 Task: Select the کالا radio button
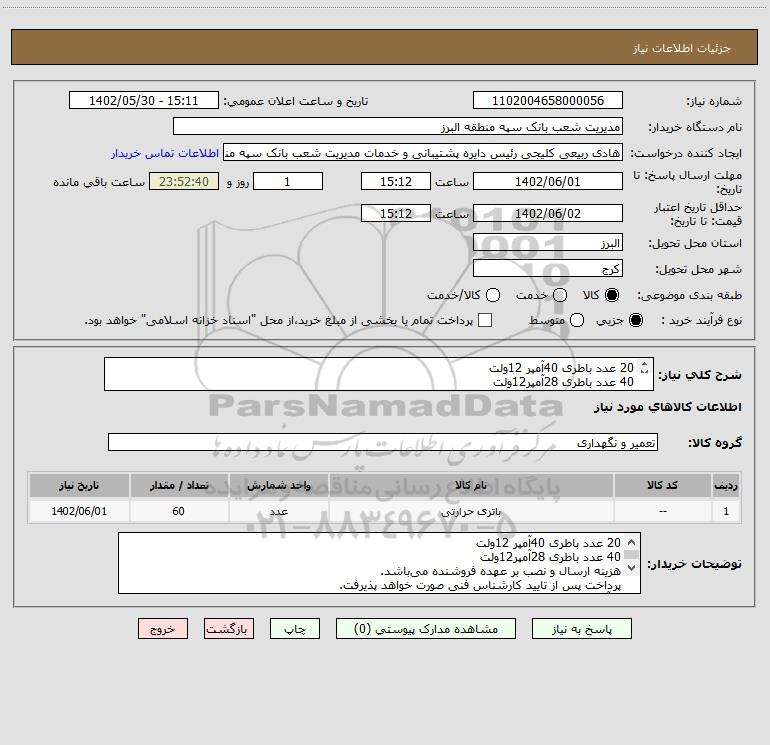612,295
